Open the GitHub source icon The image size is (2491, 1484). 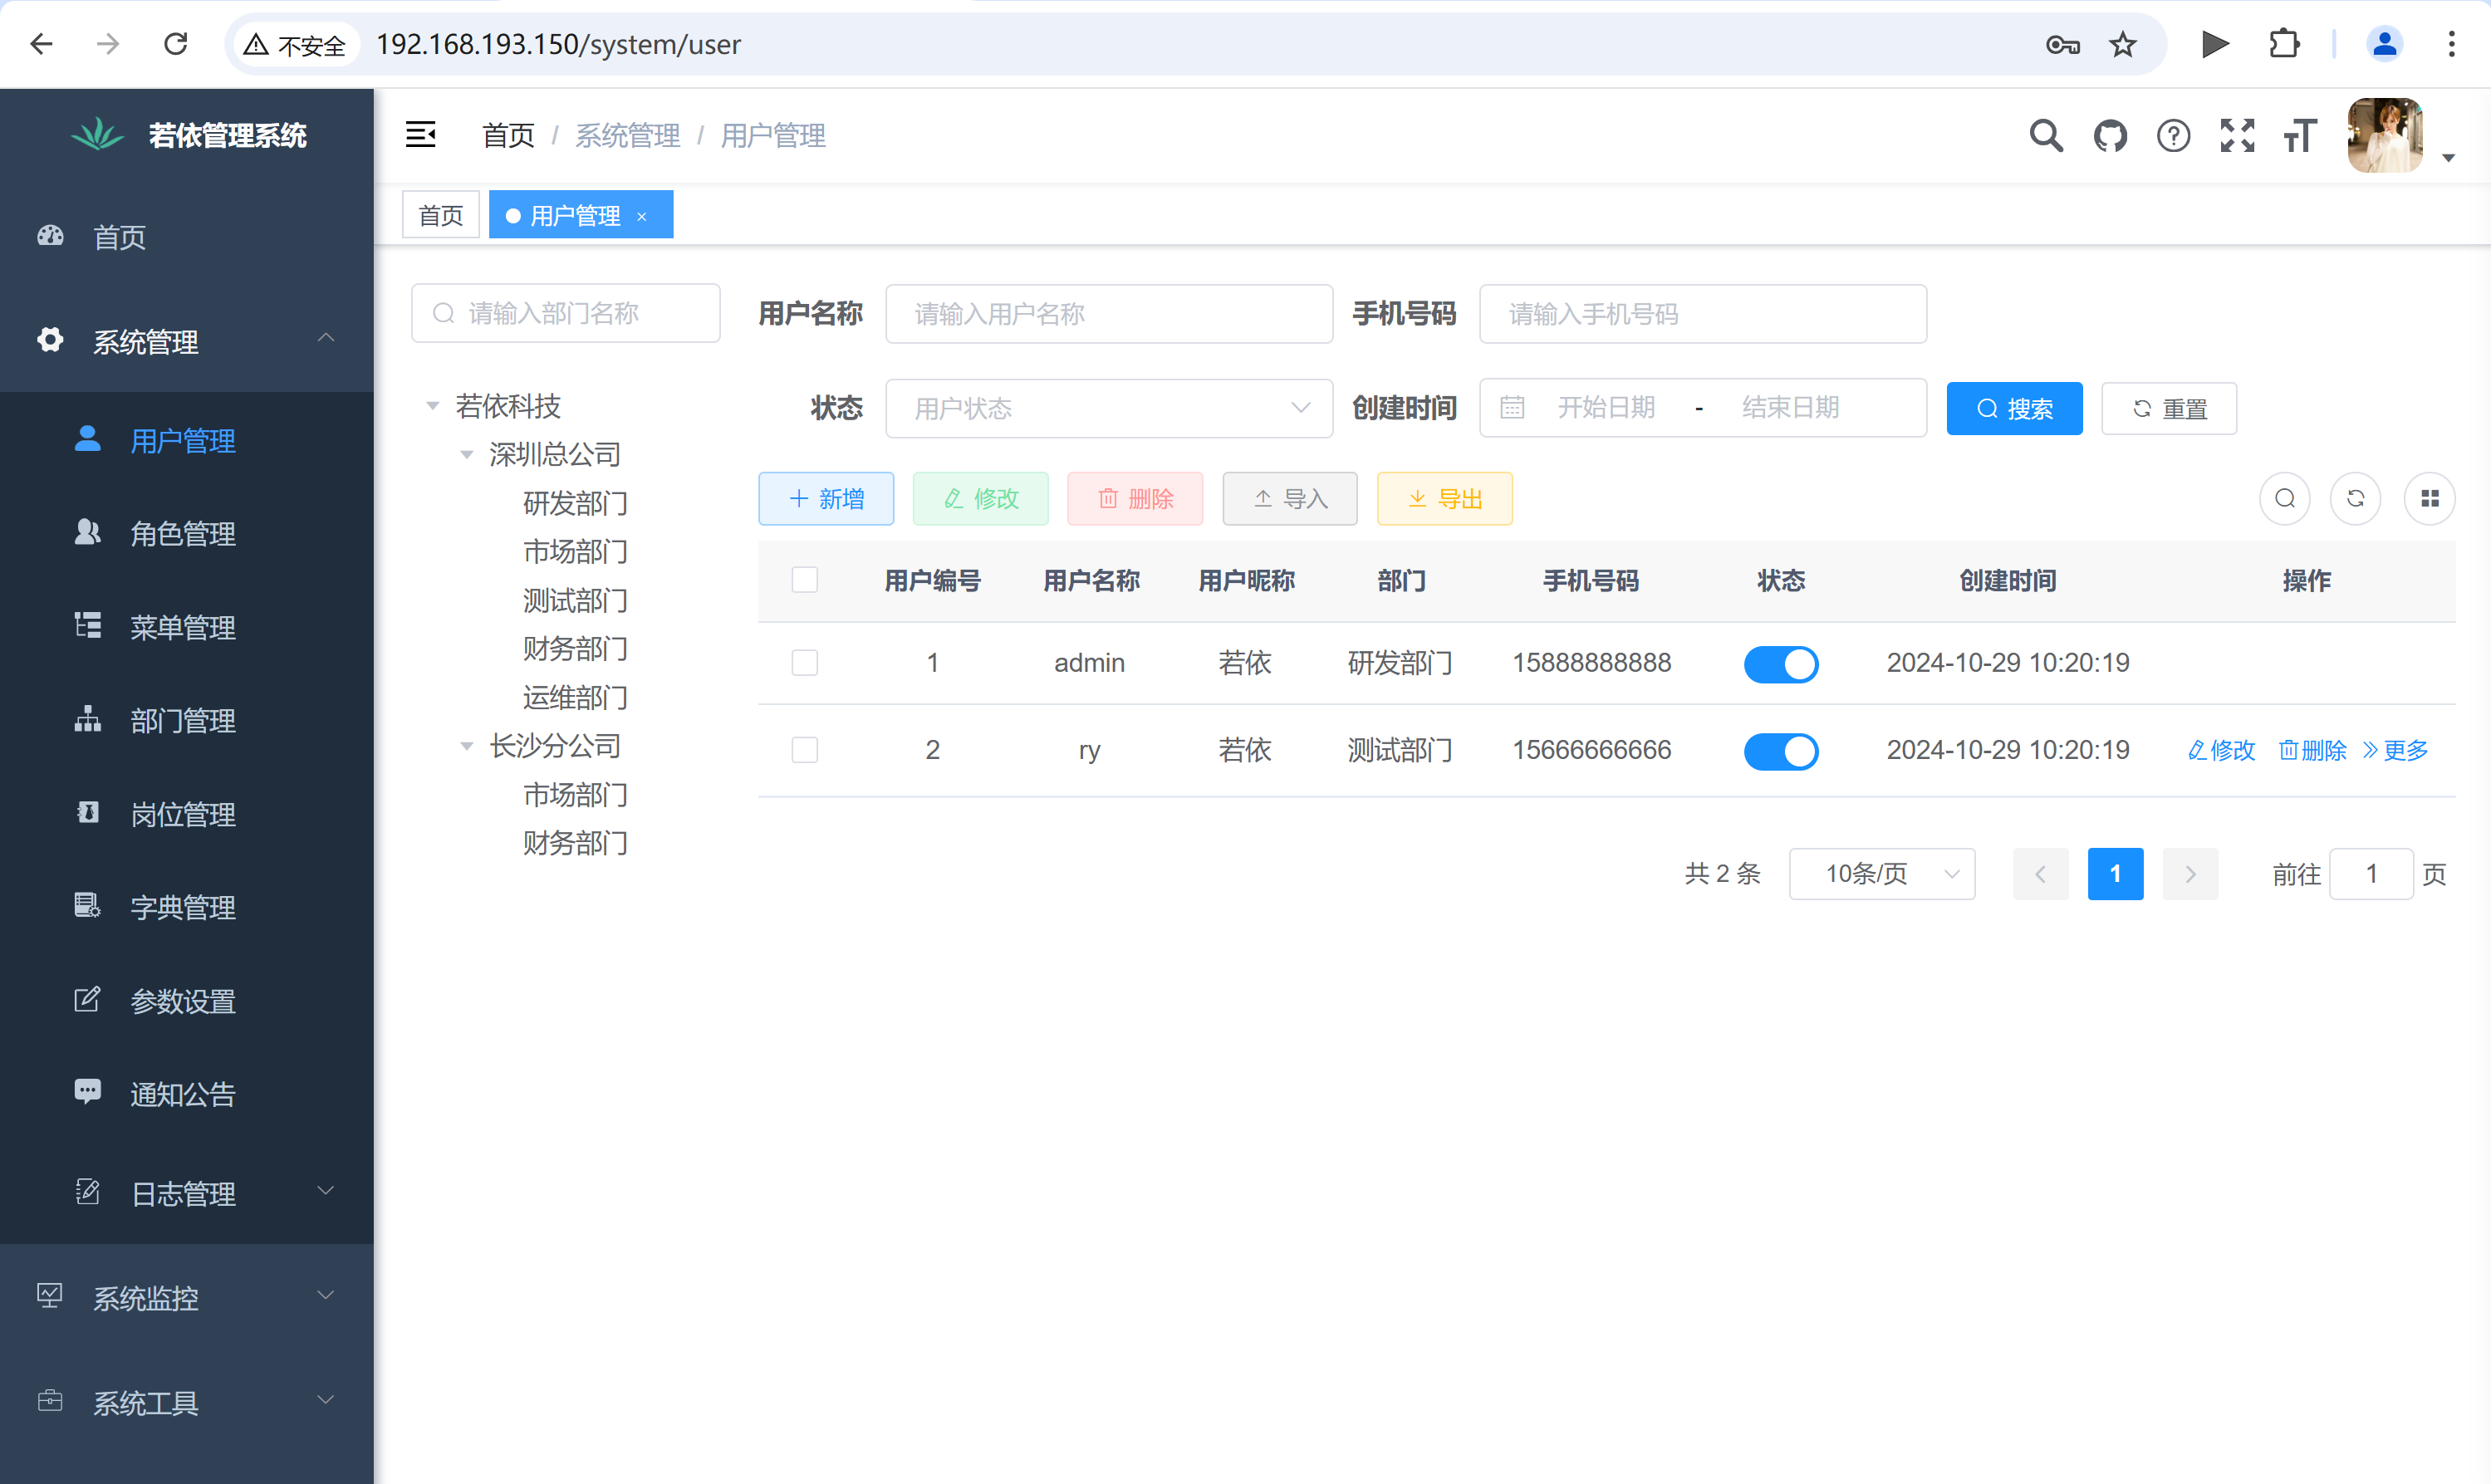(x=2110, y=135)
